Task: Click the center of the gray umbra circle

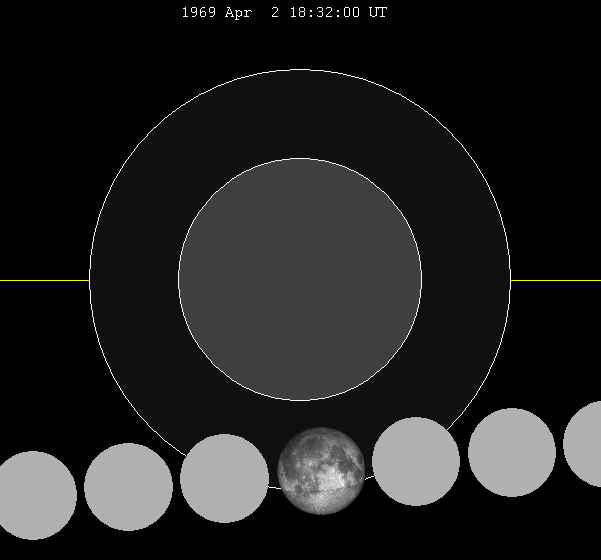Action: click(300, 279)
